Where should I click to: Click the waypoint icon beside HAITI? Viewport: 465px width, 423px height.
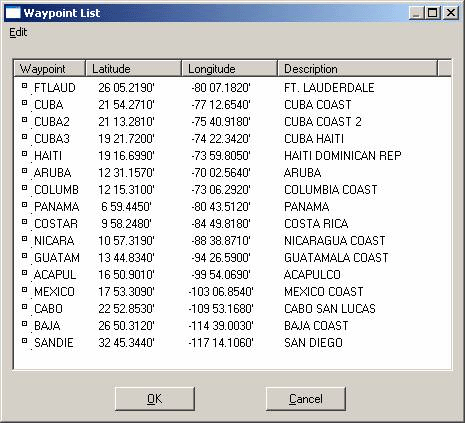tap(24, 154)
